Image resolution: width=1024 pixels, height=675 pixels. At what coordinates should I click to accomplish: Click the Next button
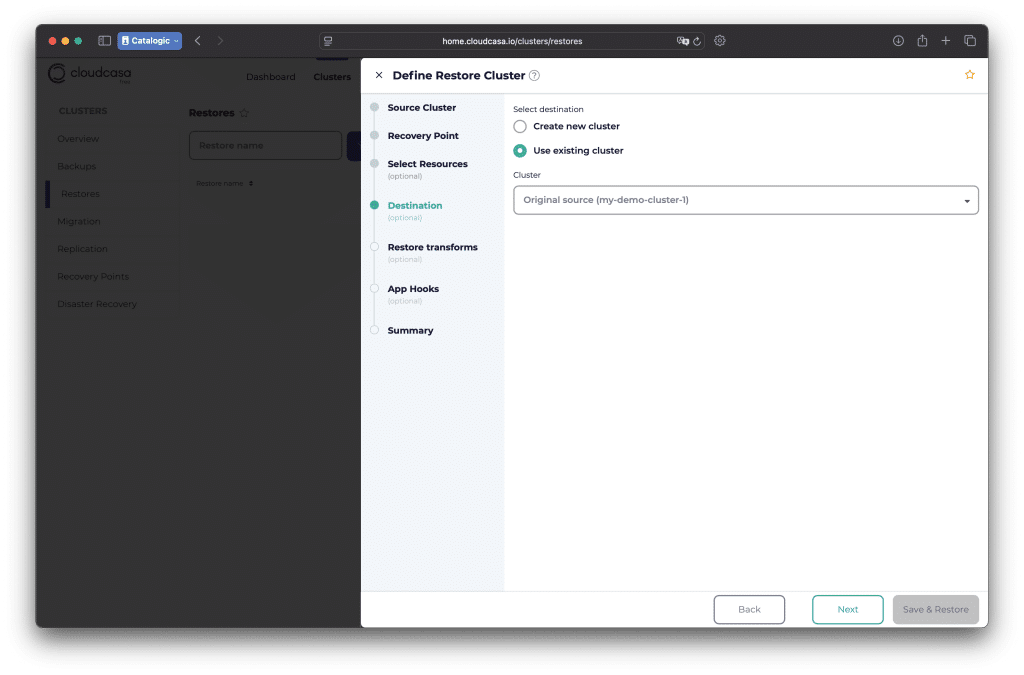tap(847, 609)
